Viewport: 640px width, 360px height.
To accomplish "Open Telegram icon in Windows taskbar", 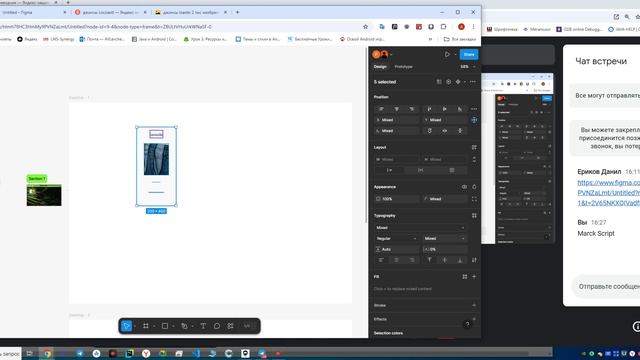I will 80,353.
